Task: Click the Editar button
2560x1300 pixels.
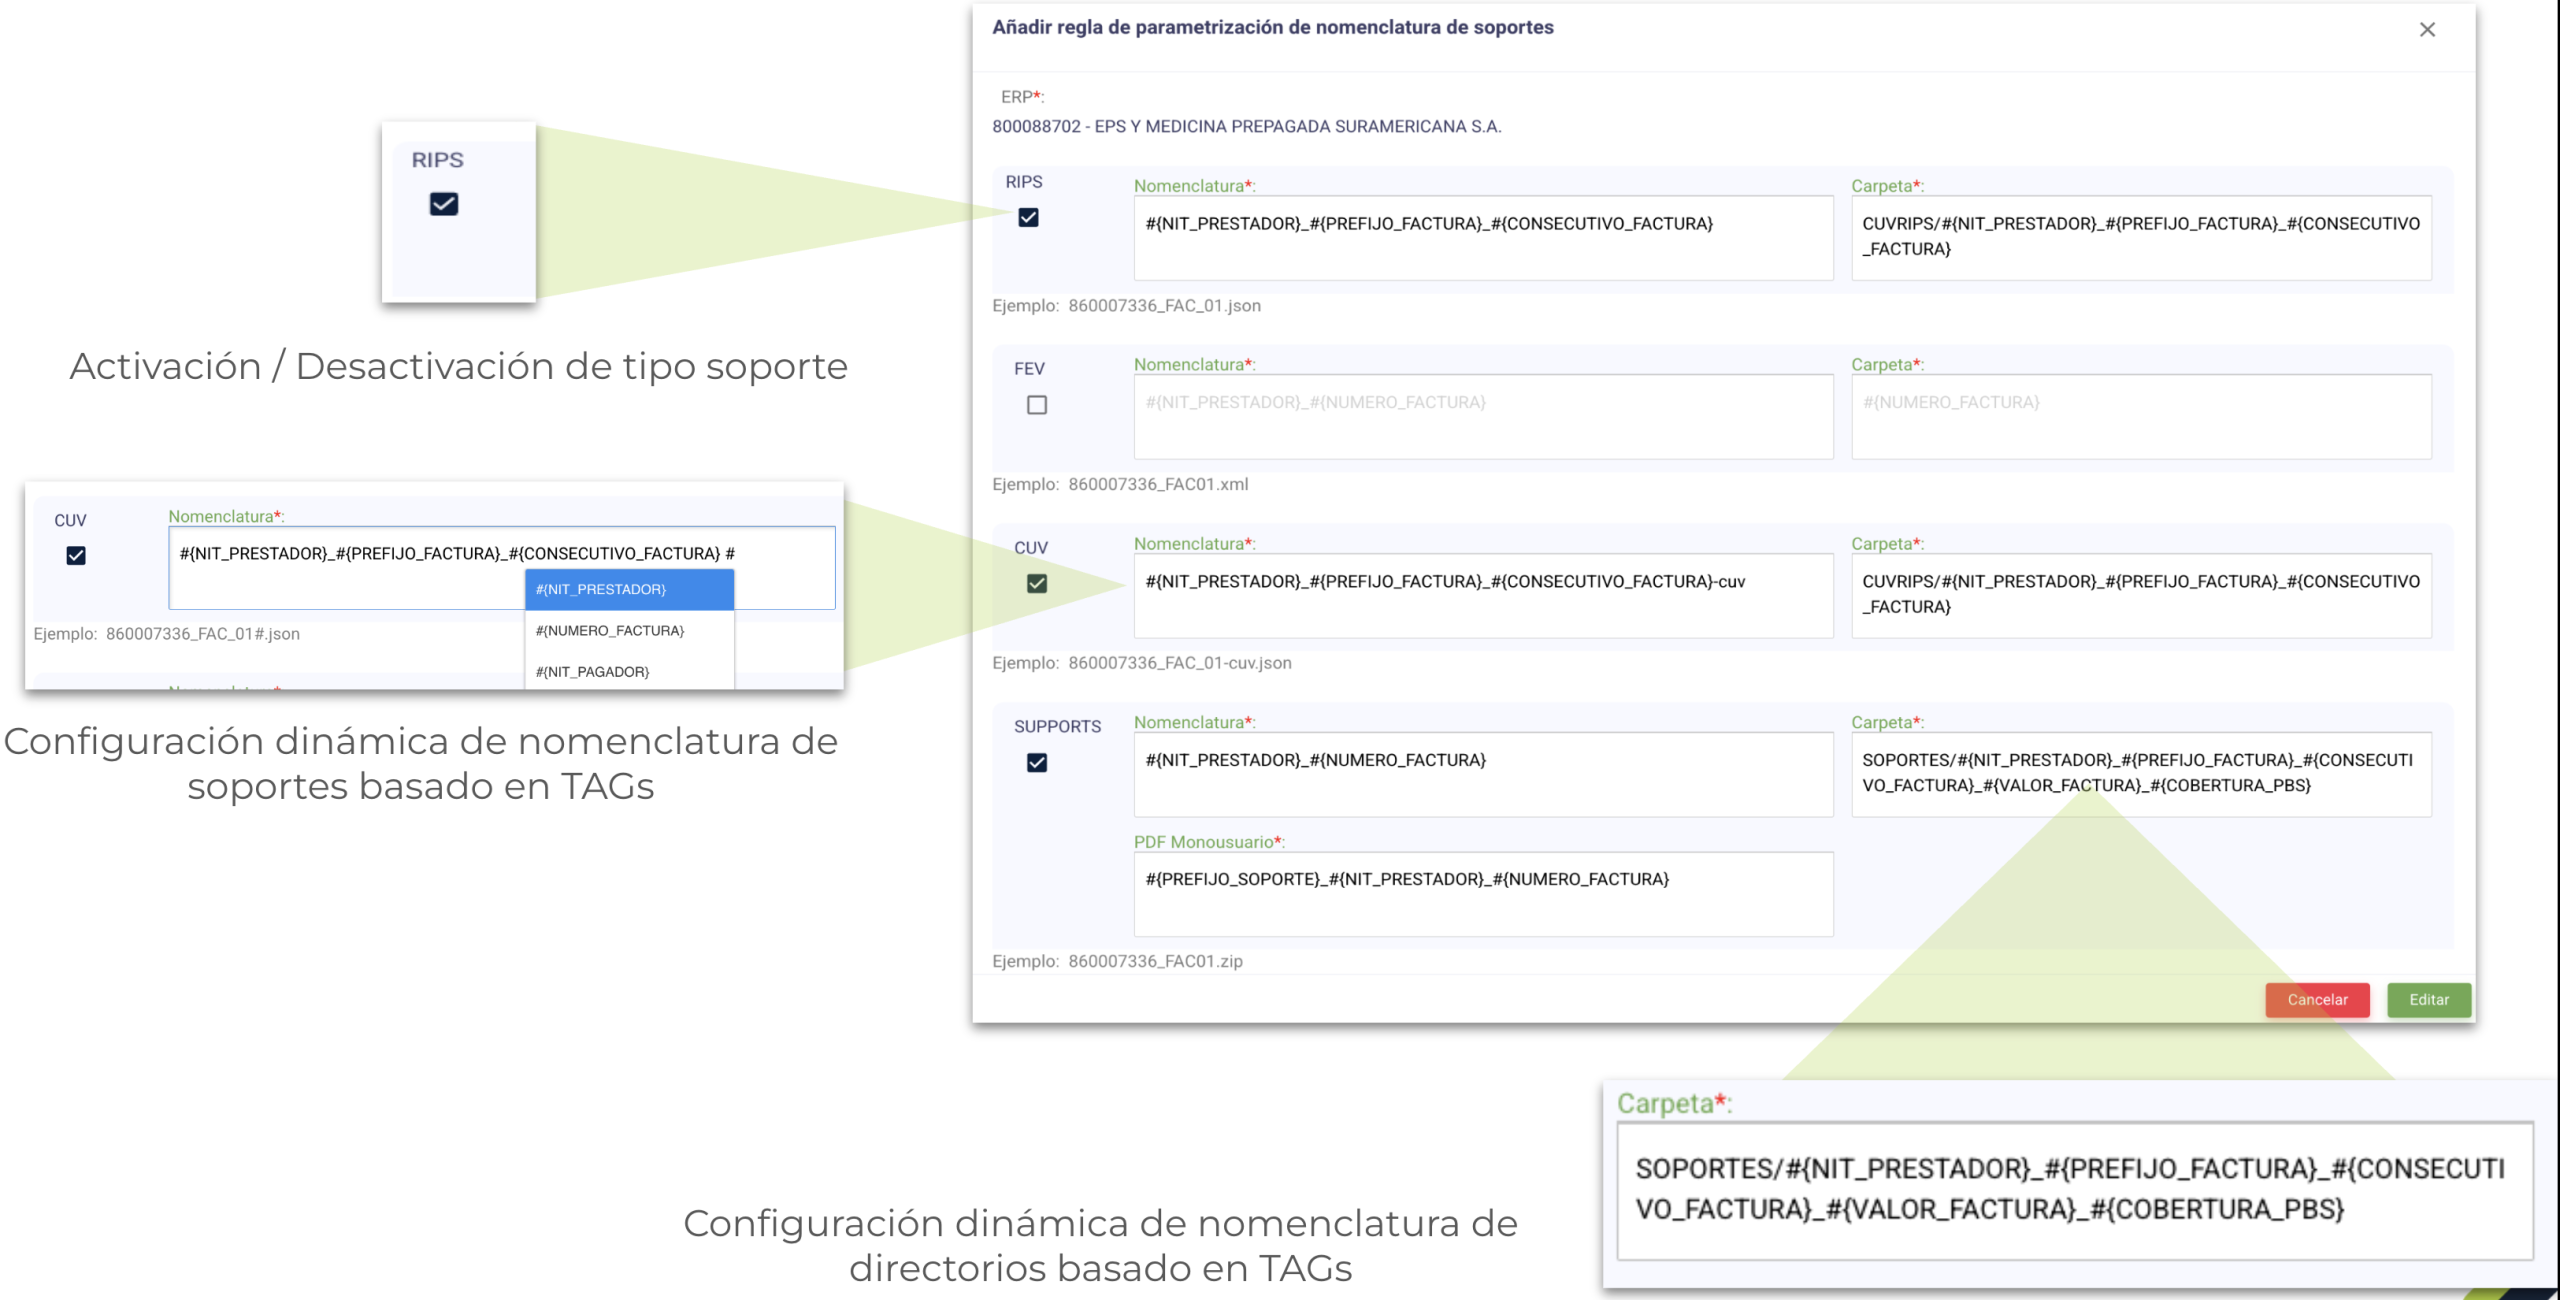Action: tap(2429, 999)
